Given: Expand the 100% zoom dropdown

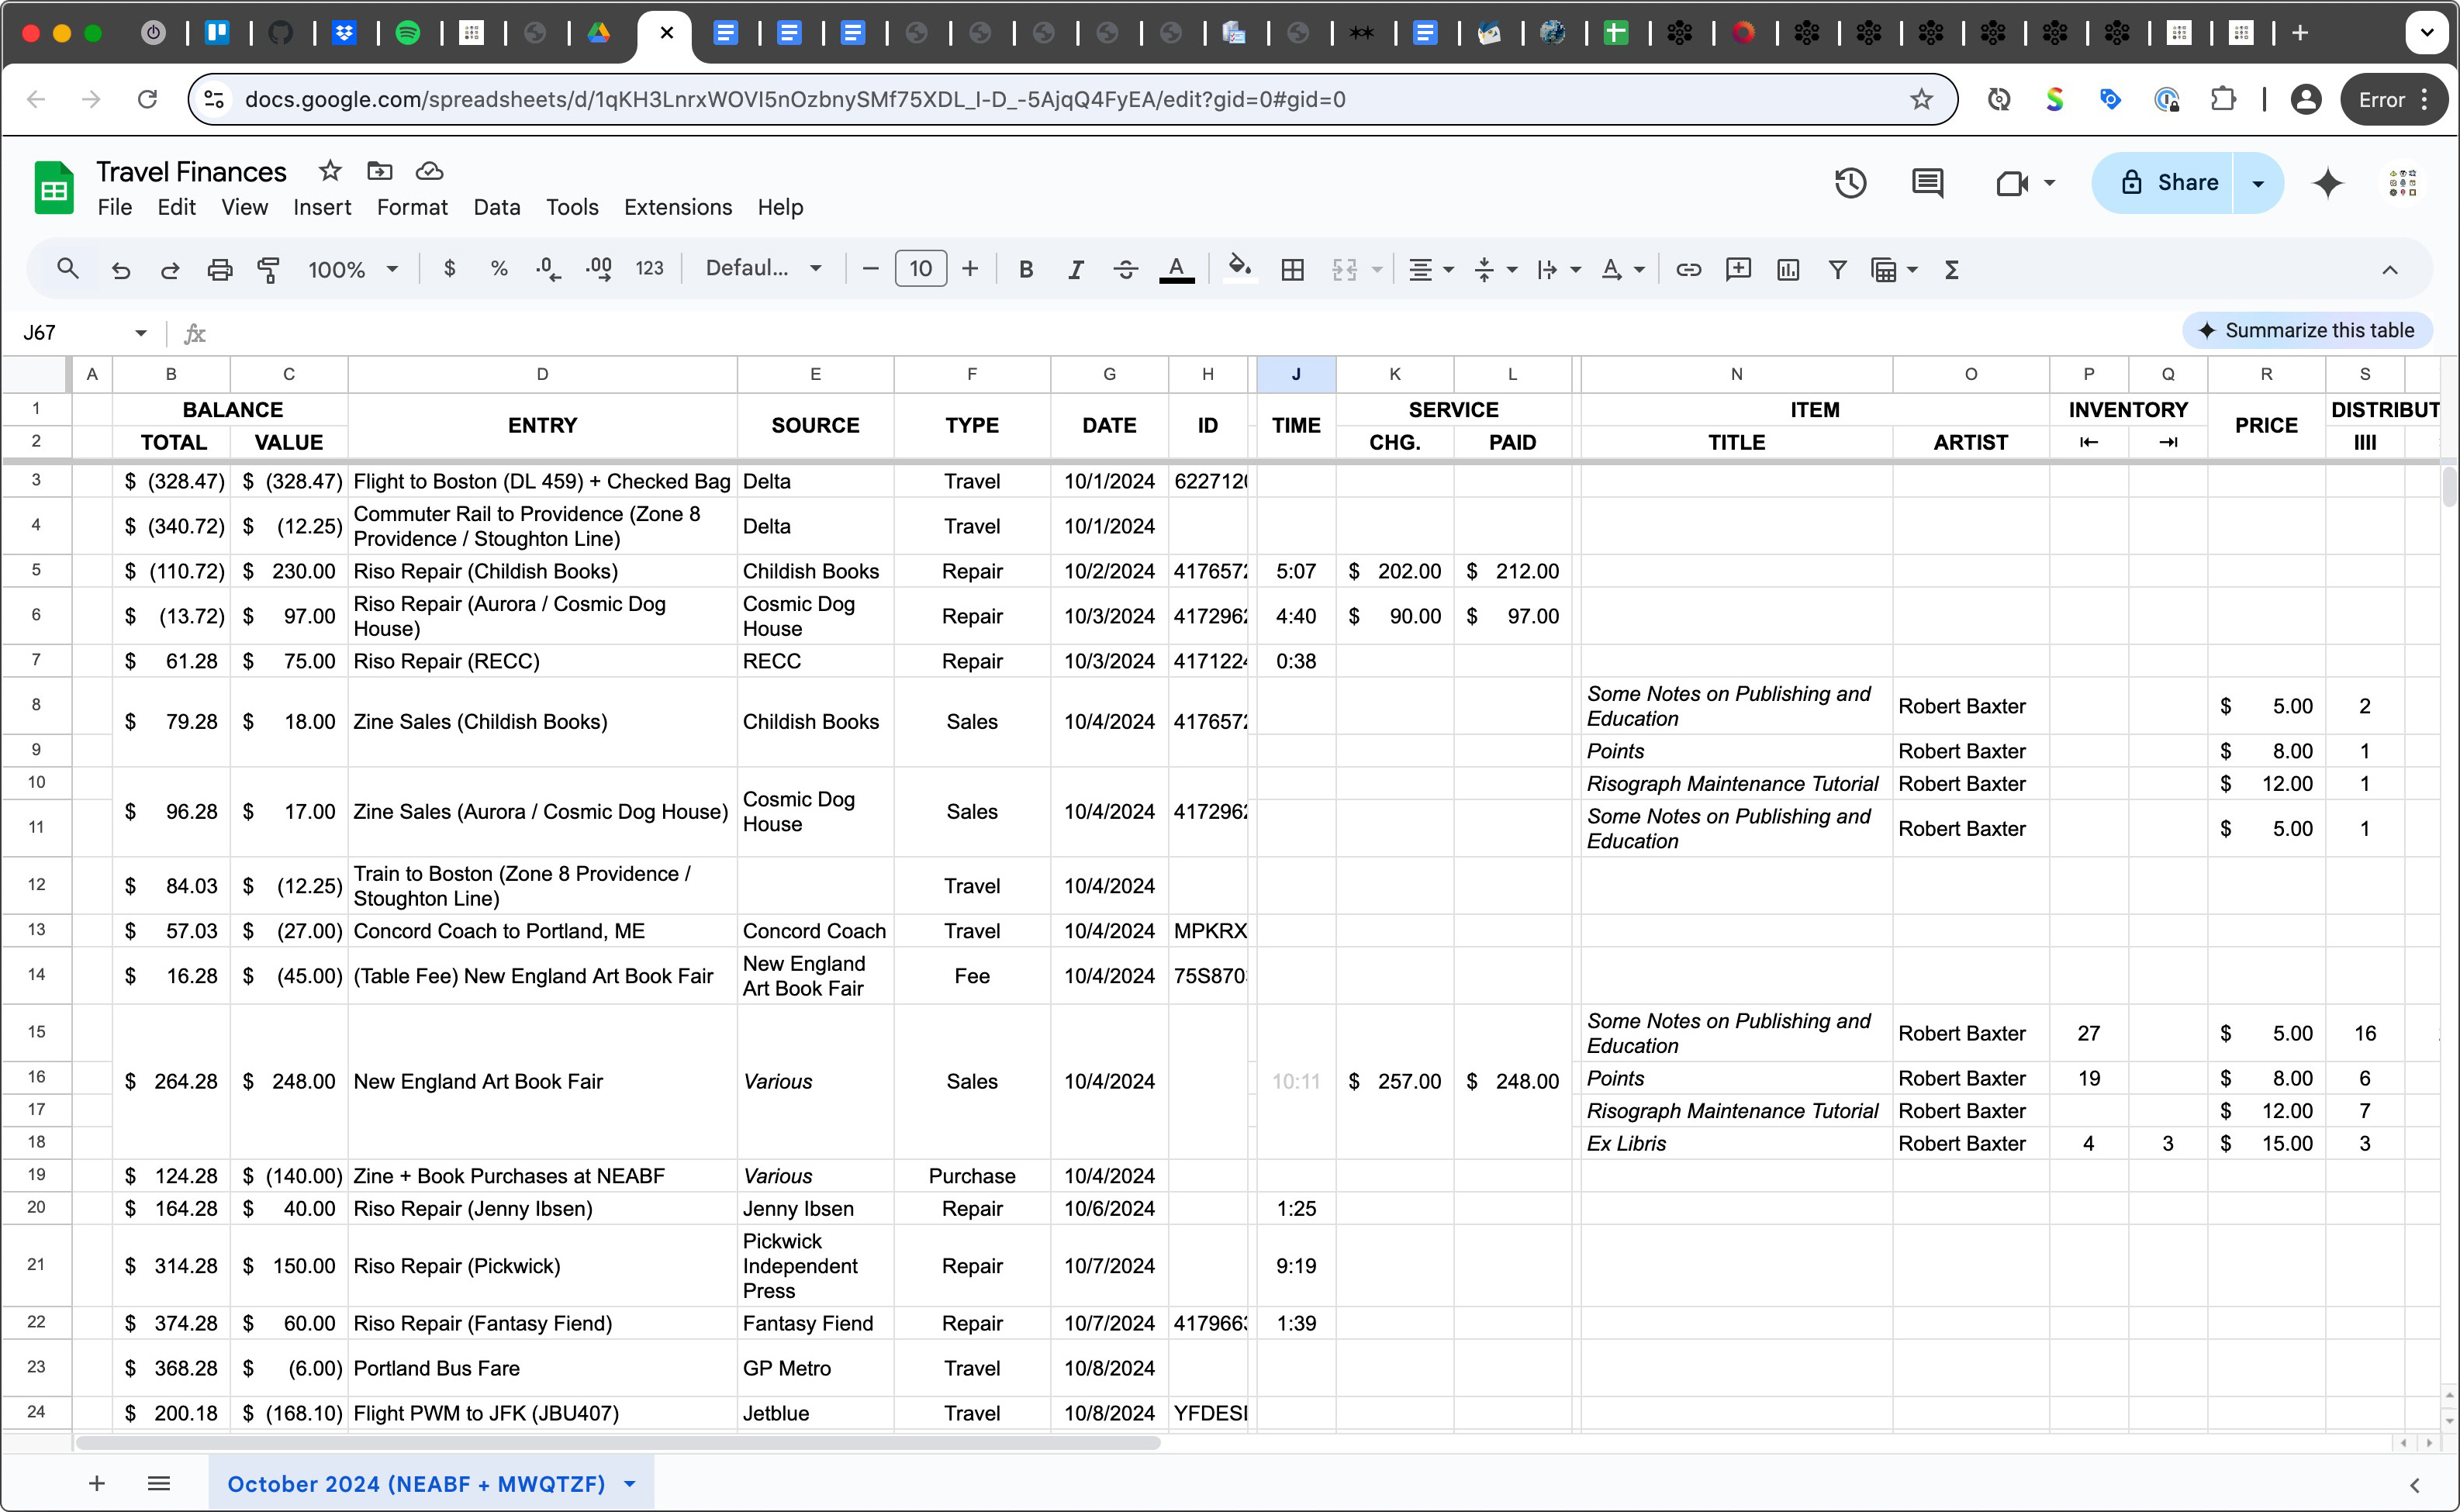Looking at the screenshot, I should pos(353,270).
